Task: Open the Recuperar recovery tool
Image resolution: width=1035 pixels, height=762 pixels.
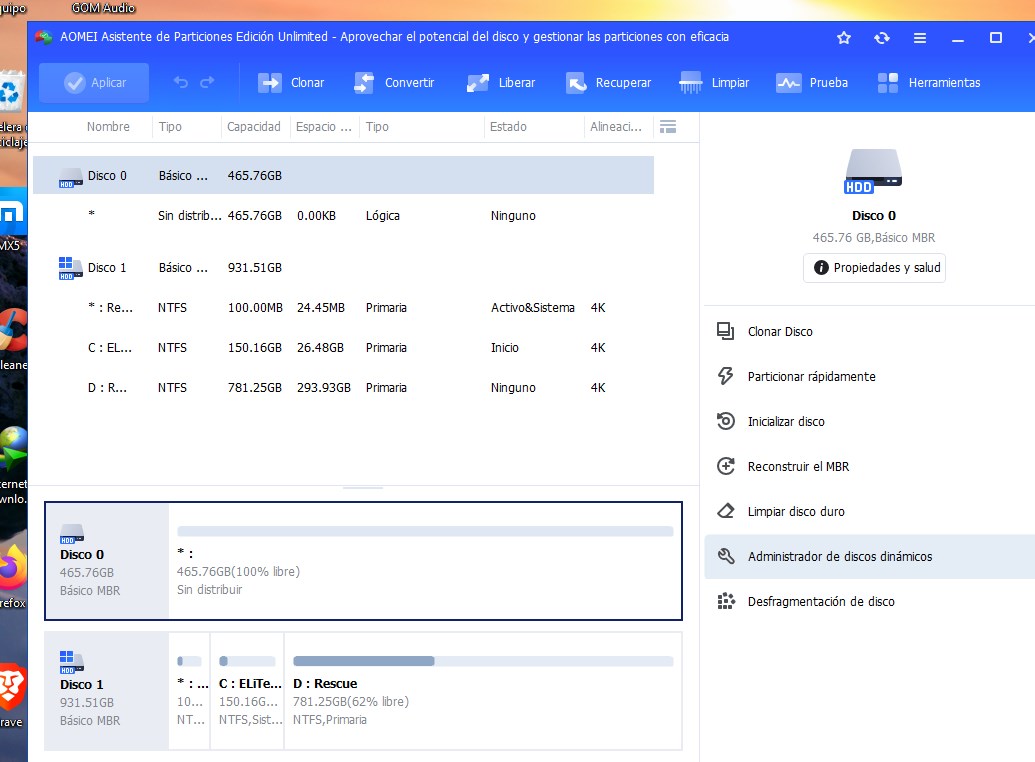Action: (608, 83)
